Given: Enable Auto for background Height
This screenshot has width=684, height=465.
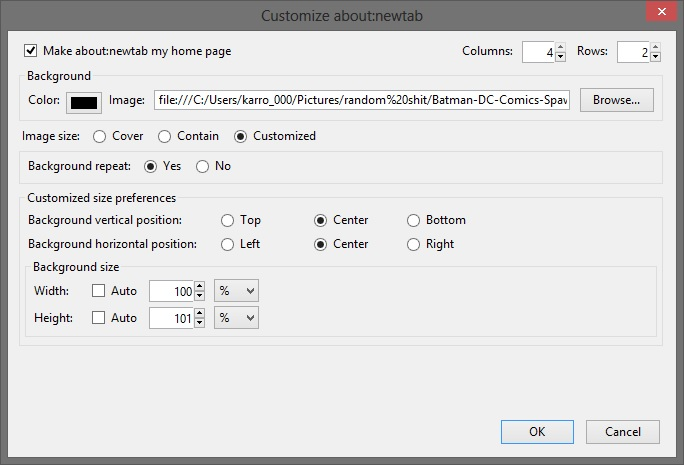Looking at the screenshot, I should click(x=99, y=318).
